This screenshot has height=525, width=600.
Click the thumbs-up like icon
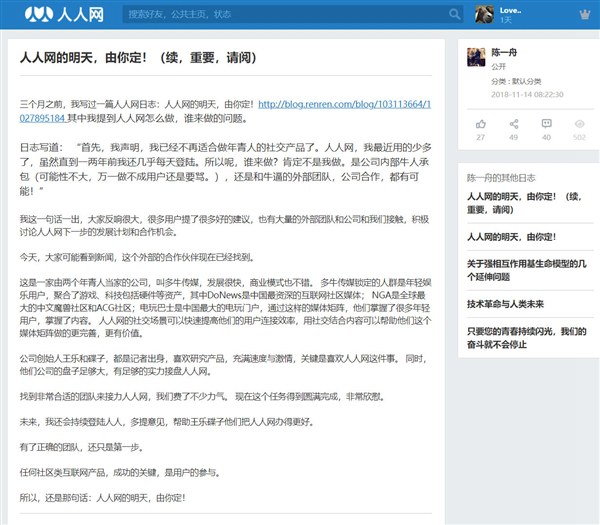481,124
